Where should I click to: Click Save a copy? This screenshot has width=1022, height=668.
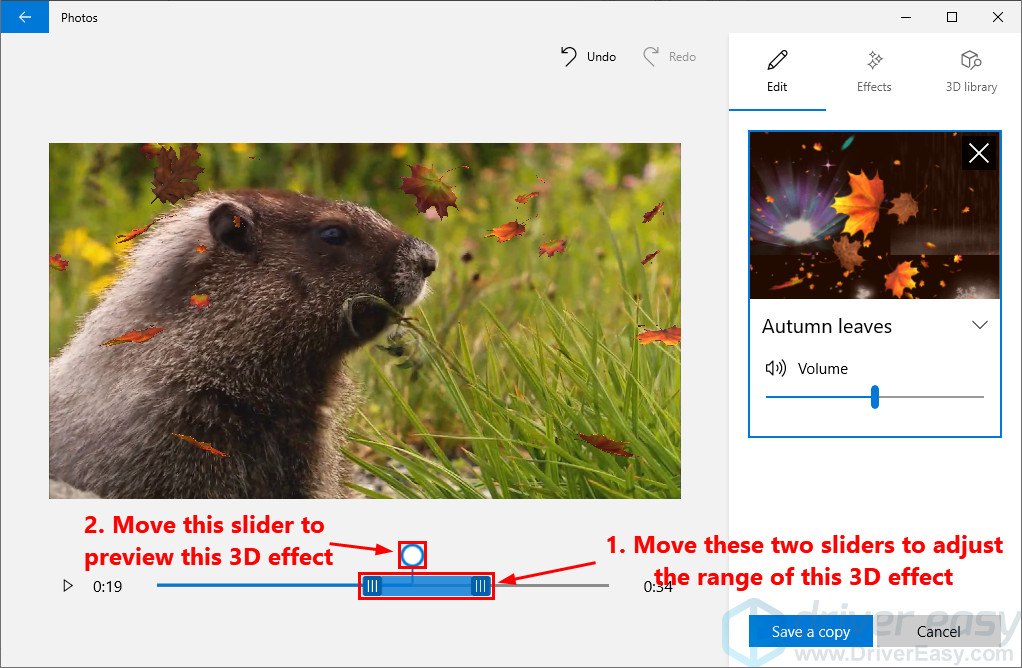coord(810,631)
